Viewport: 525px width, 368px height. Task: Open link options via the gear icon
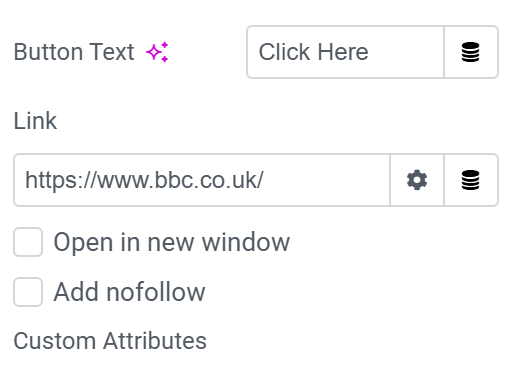(x=417, y=180)
